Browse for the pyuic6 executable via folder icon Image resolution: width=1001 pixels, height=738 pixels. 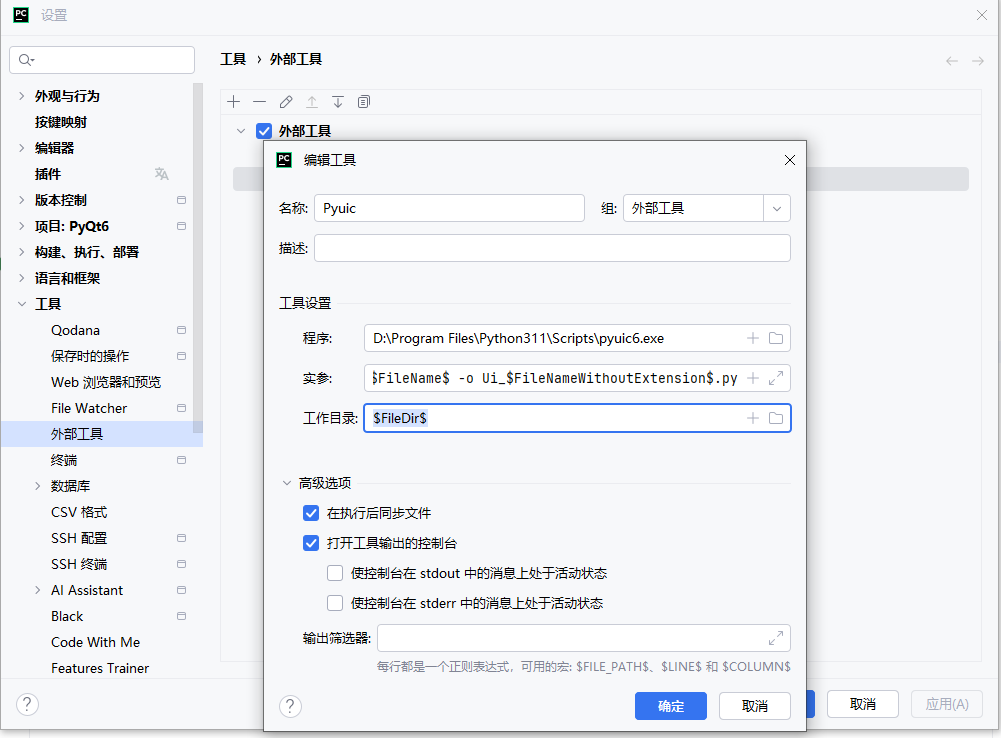[x=774, y=337]
